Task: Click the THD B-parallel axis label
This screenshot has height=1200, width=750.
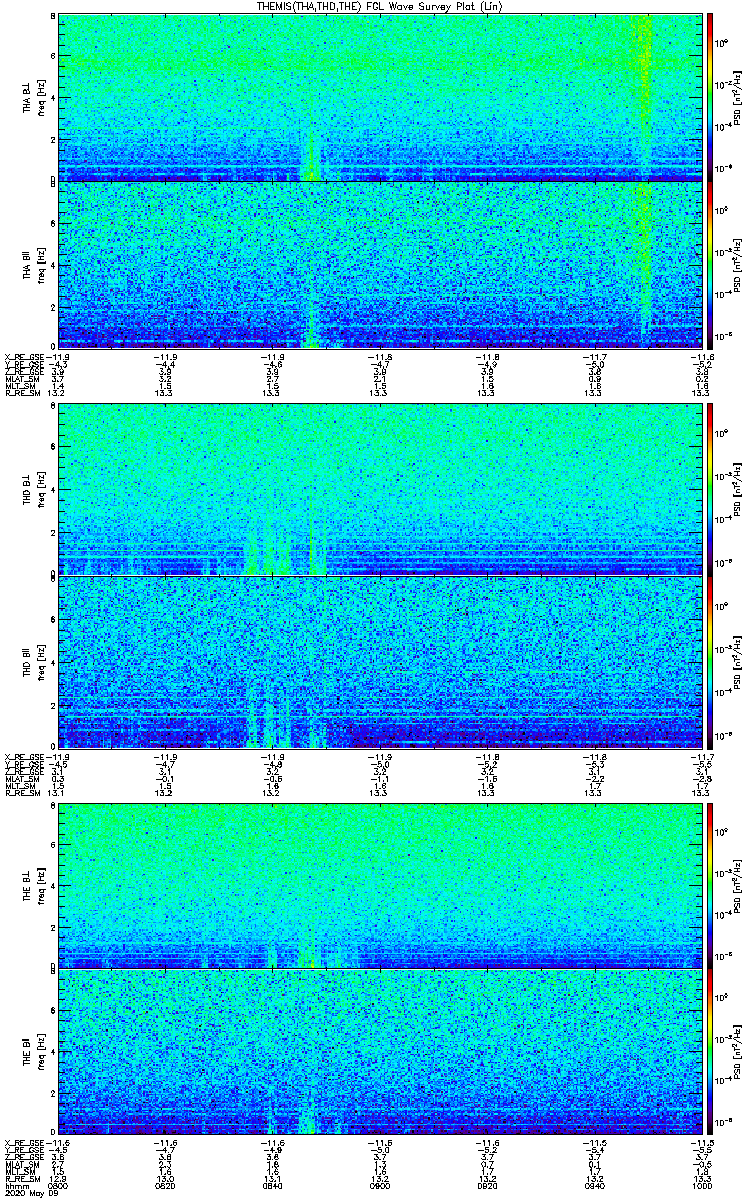Action: 27,661
